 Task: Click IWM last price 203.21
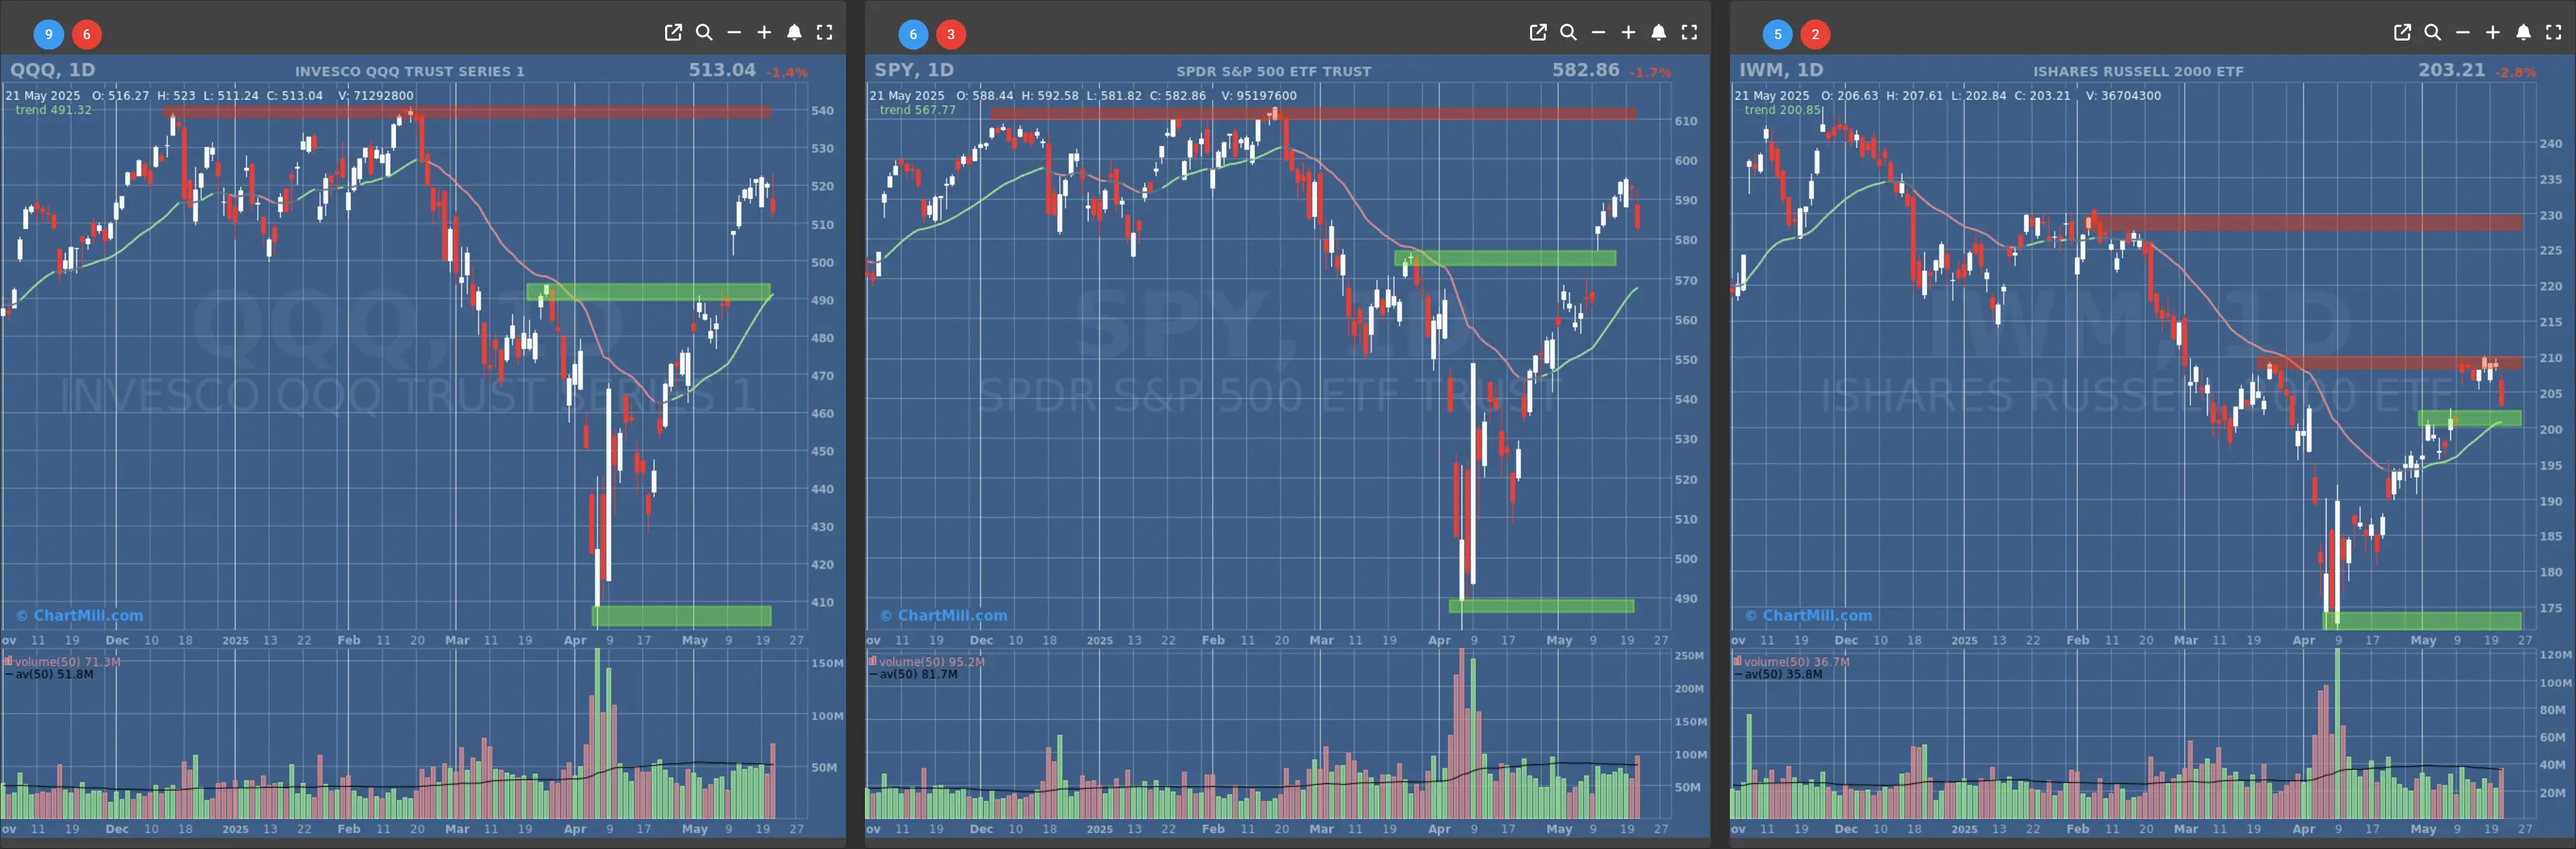(2451, 70)
